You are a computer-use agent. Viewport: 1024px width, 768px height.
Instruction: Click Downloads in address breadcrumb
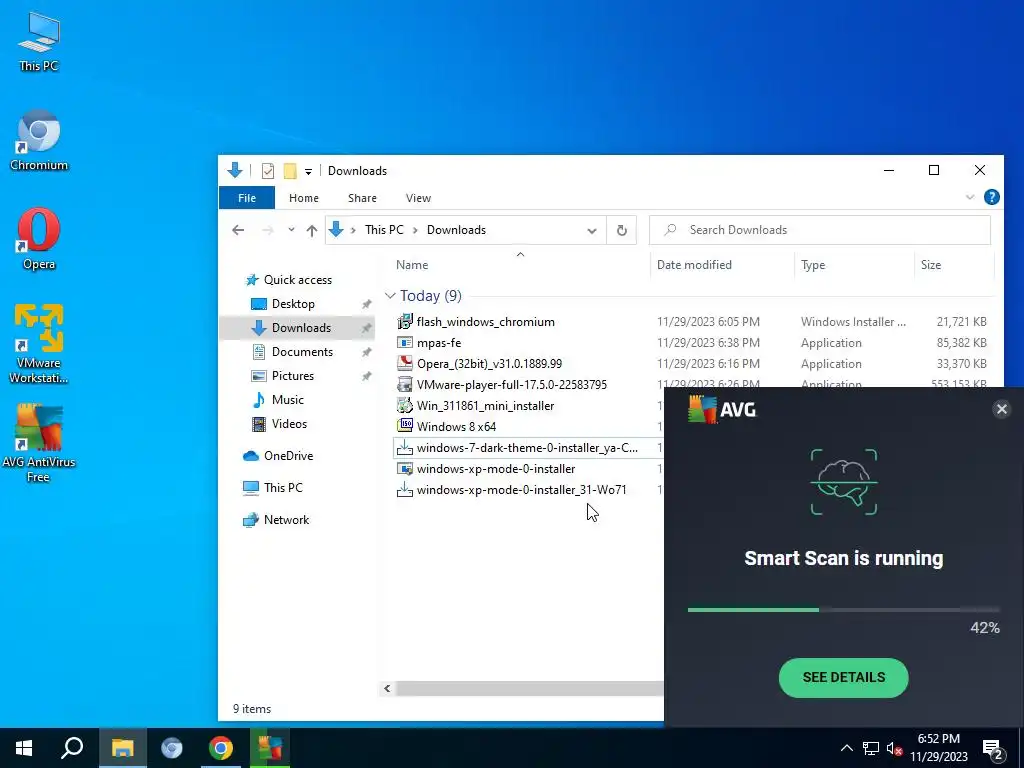456,230
